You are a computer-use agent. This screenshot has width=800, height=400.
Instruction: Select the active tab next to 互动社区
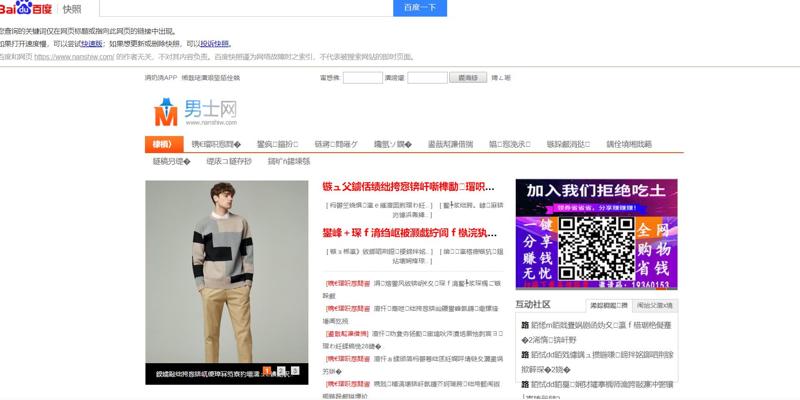point(609,306)
